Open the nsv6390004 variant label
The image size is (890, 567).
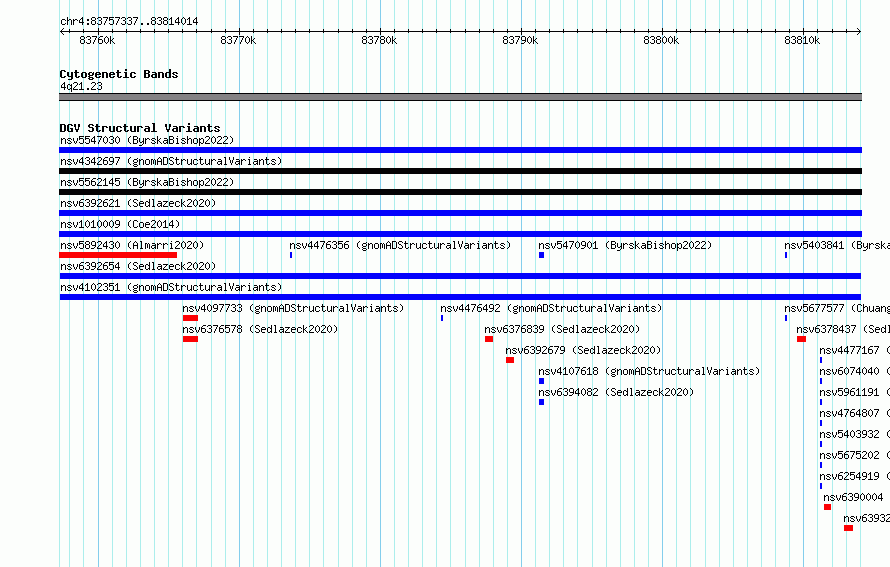[x=854, y=497]
